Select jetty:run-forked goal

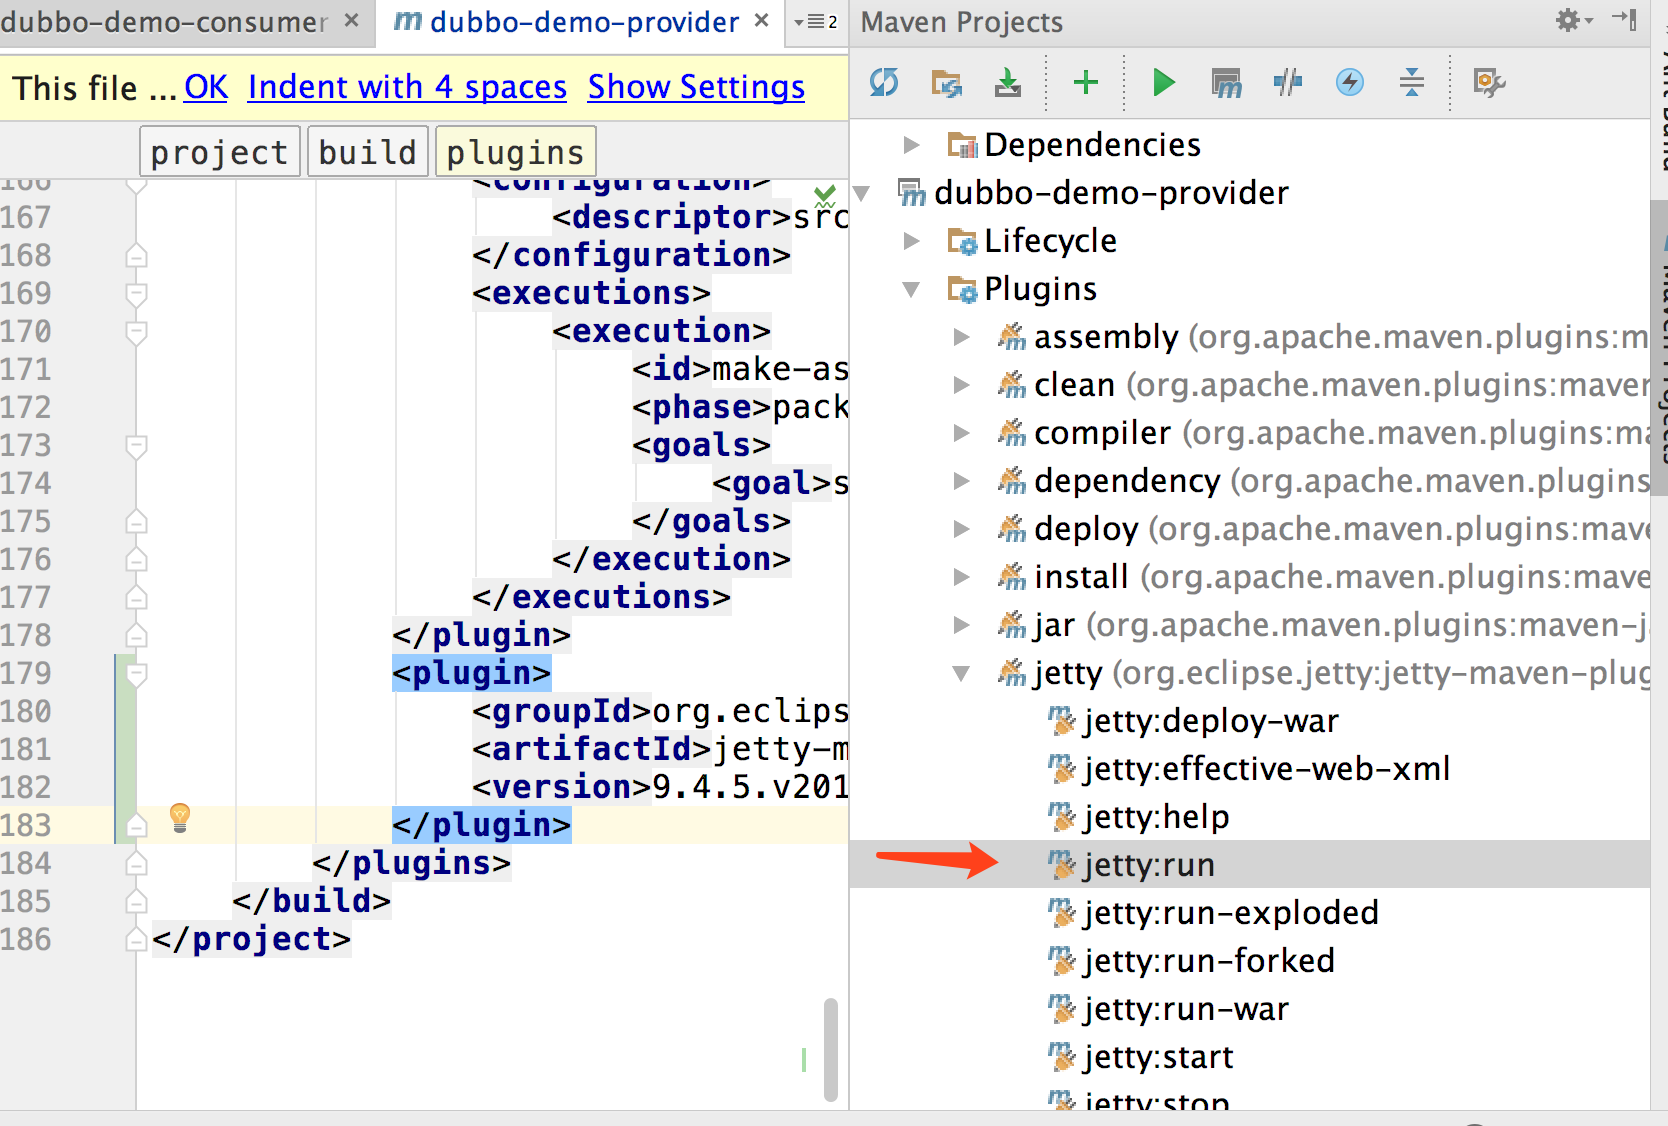click(1209, 961)
